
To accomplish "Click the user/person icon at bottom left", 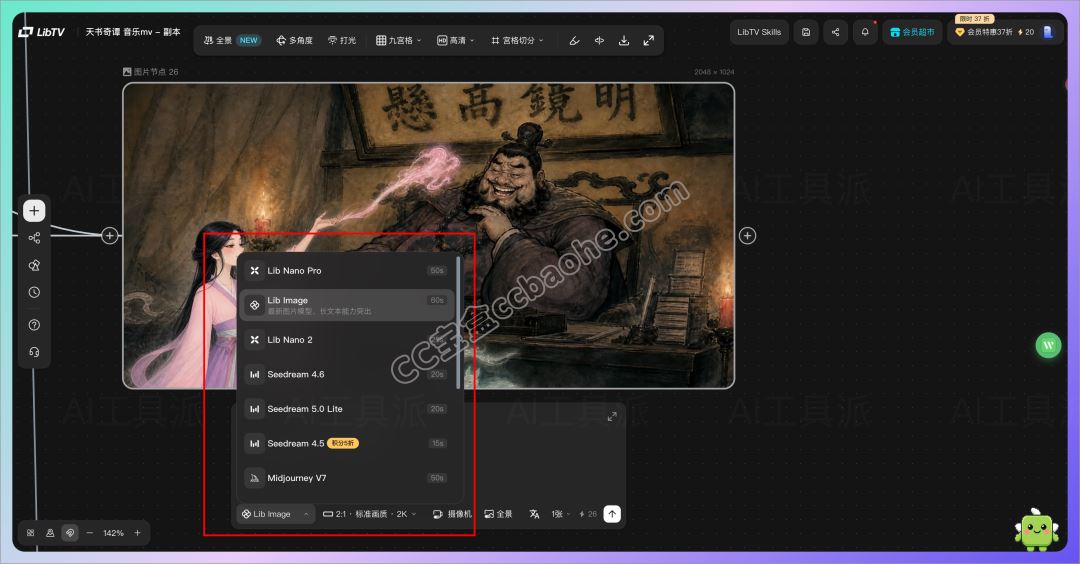I will click(50, 532).
